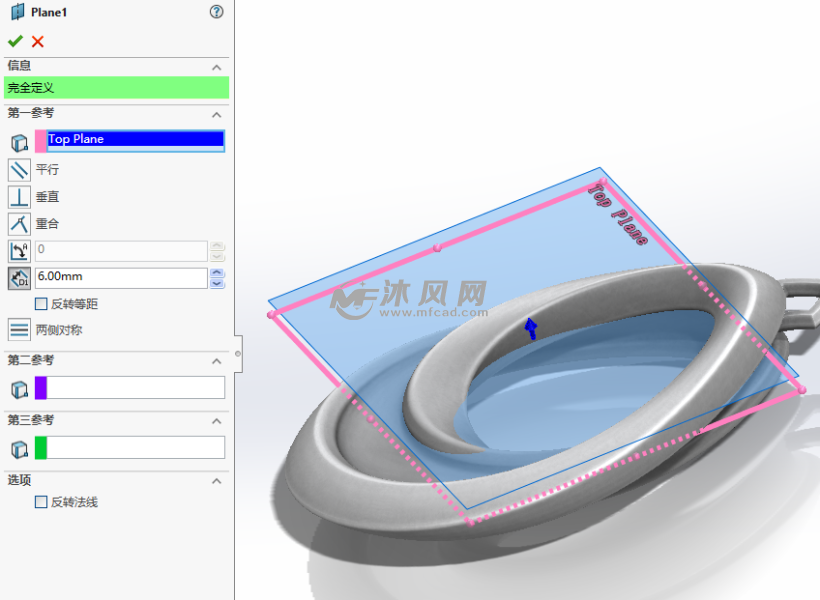Click the second reference selection box
The width and height of the screenshot is (820, 600).
coord(135,388)
